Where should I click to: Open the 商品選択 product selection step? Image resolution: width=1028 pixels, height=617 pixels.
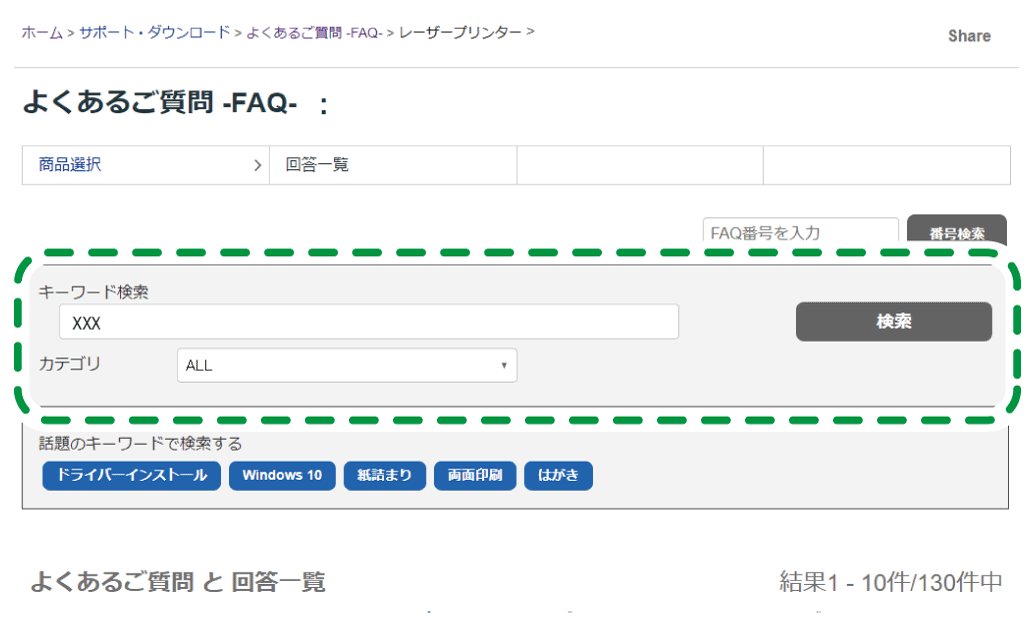pyautogui.click(x=145, y=164)
